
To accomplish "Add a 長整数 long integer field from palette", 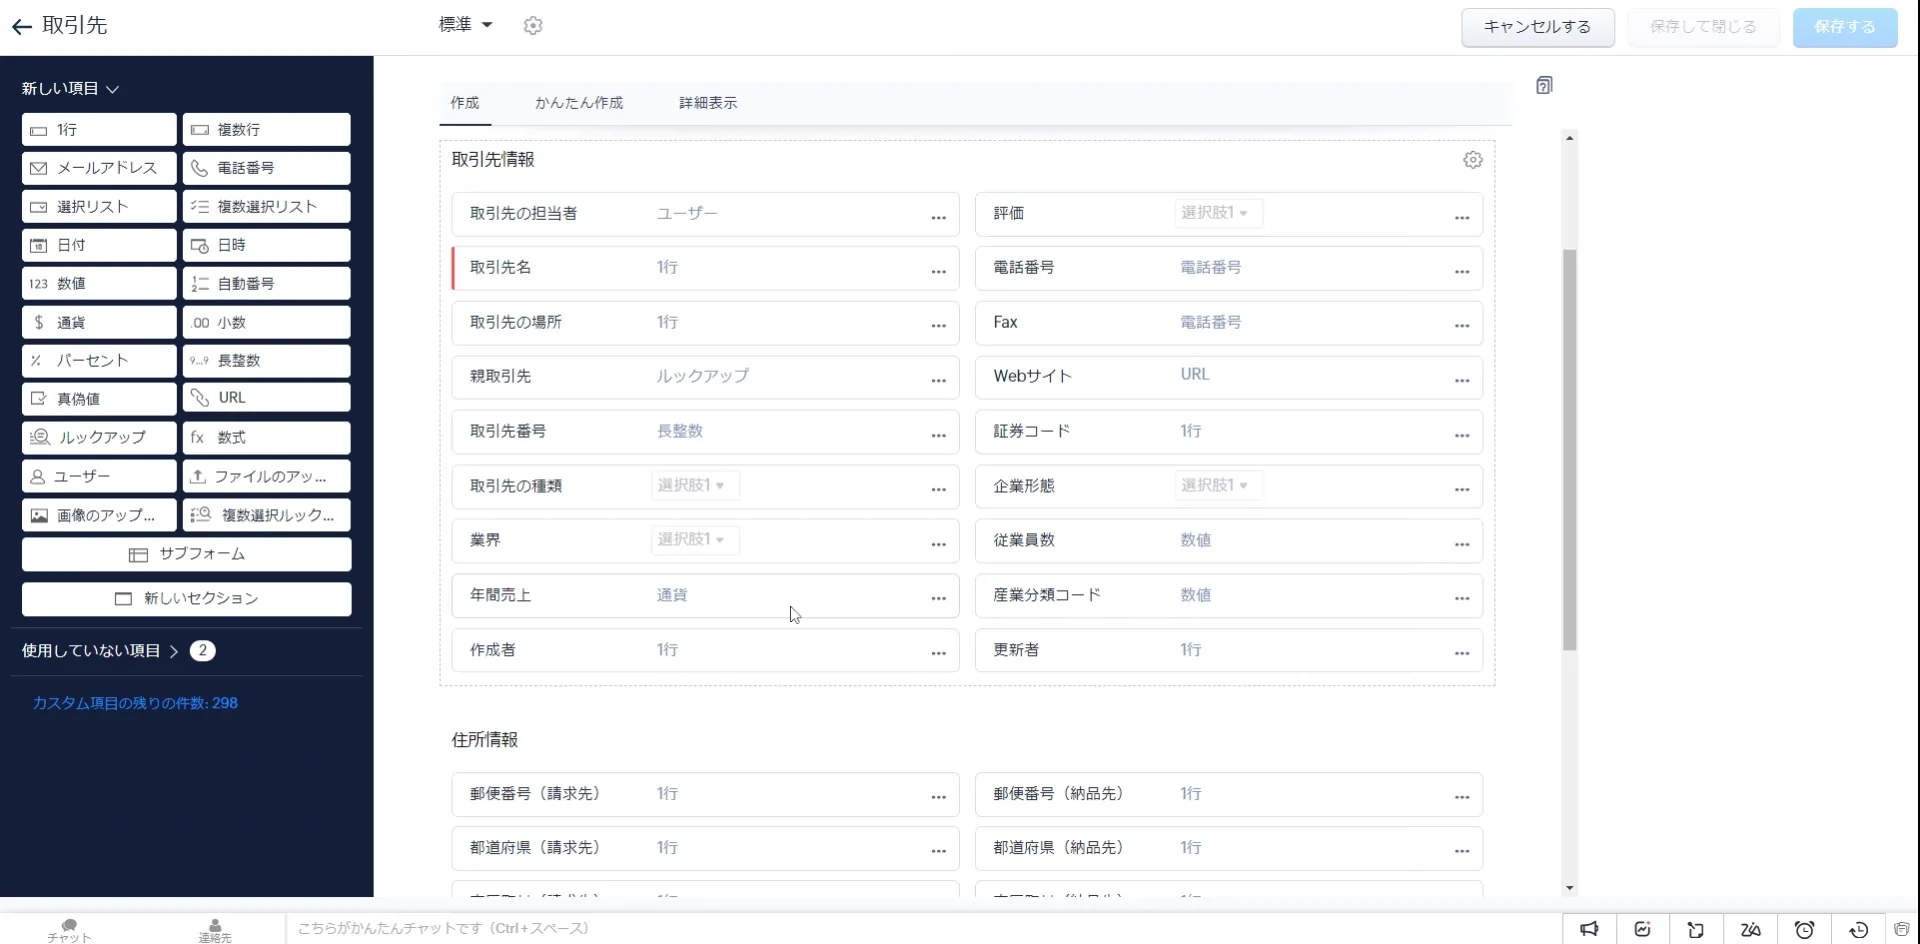I will 266,361.
